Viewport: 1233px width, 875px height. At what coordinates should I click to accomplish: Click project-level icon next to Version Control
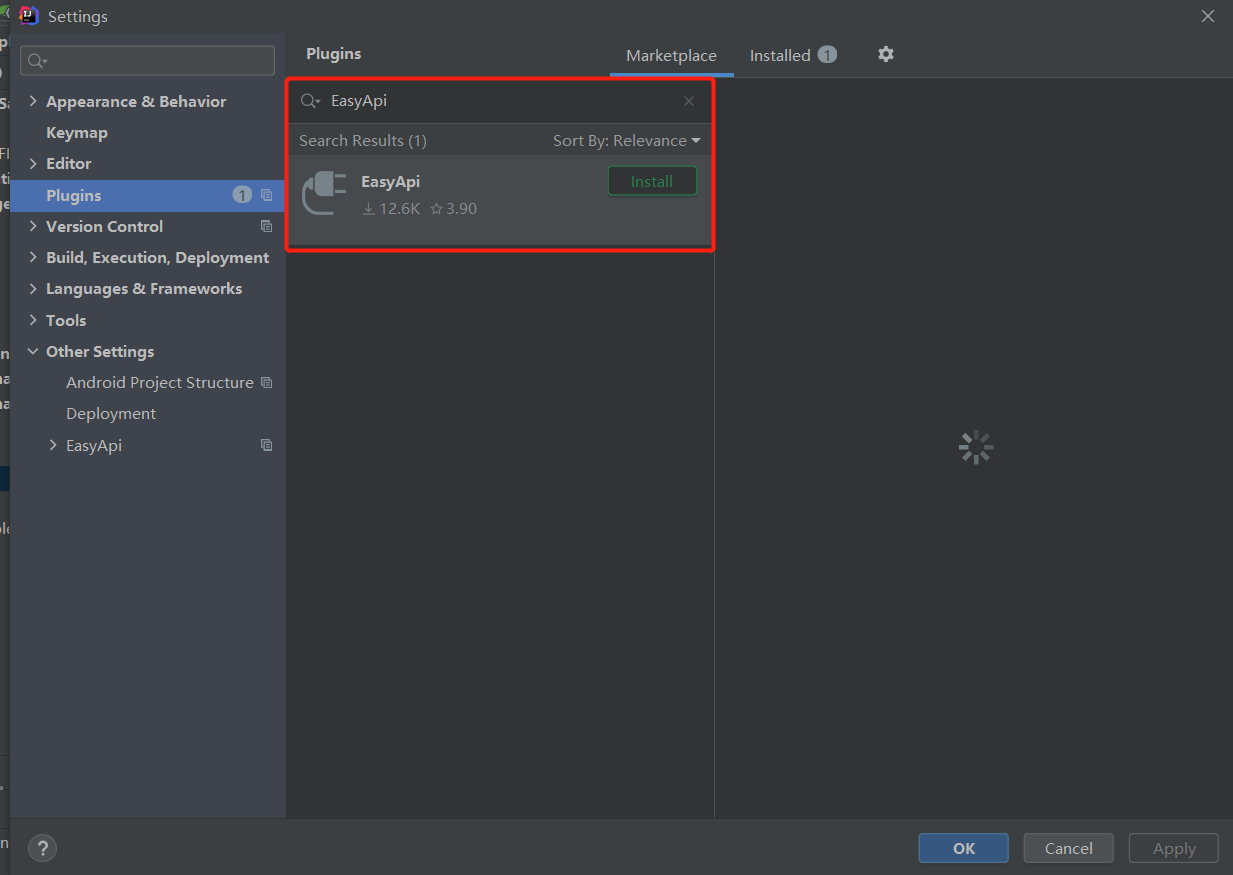click(266, 226)
